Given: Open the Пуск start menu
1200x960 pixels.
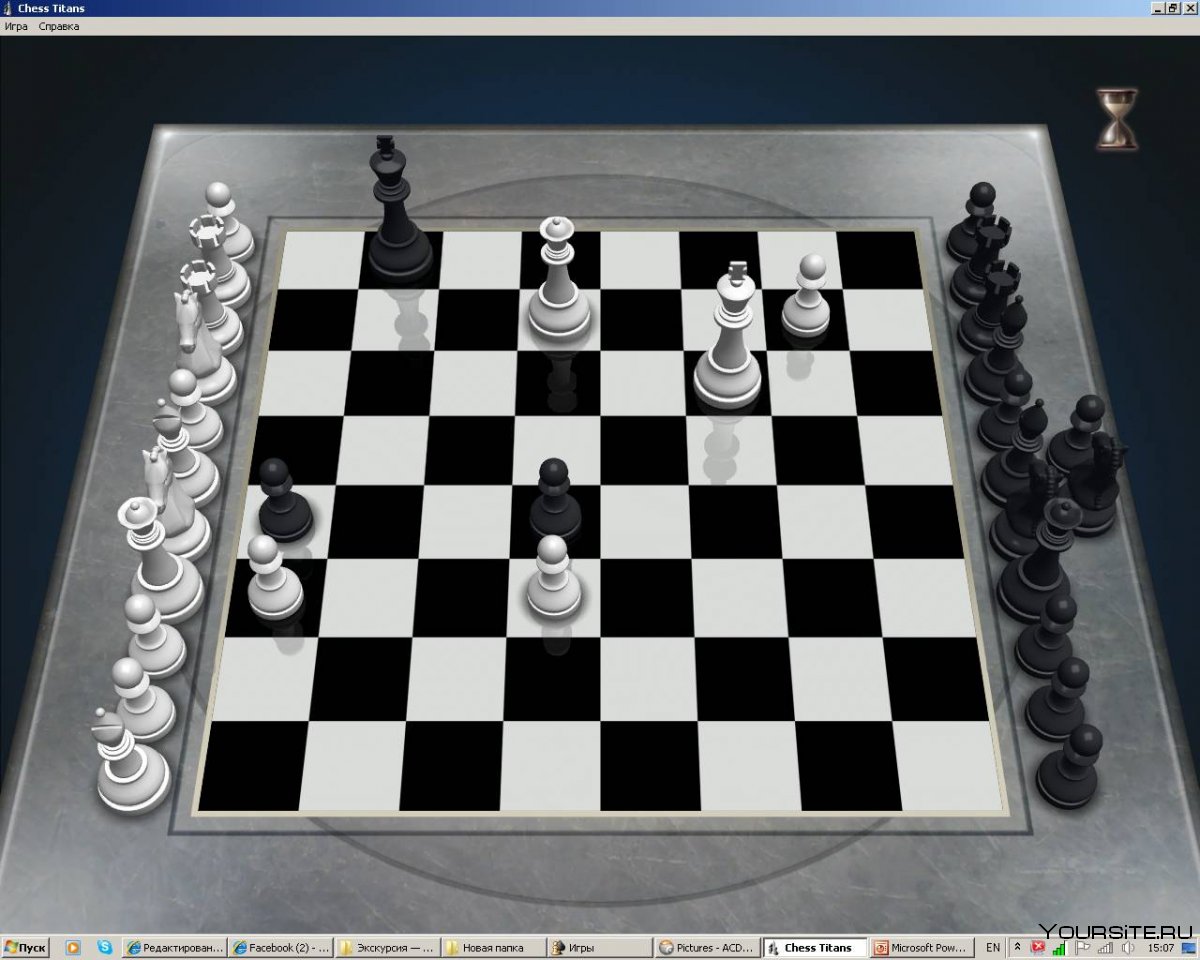Looking at the screenshot, I should point(25,948).
